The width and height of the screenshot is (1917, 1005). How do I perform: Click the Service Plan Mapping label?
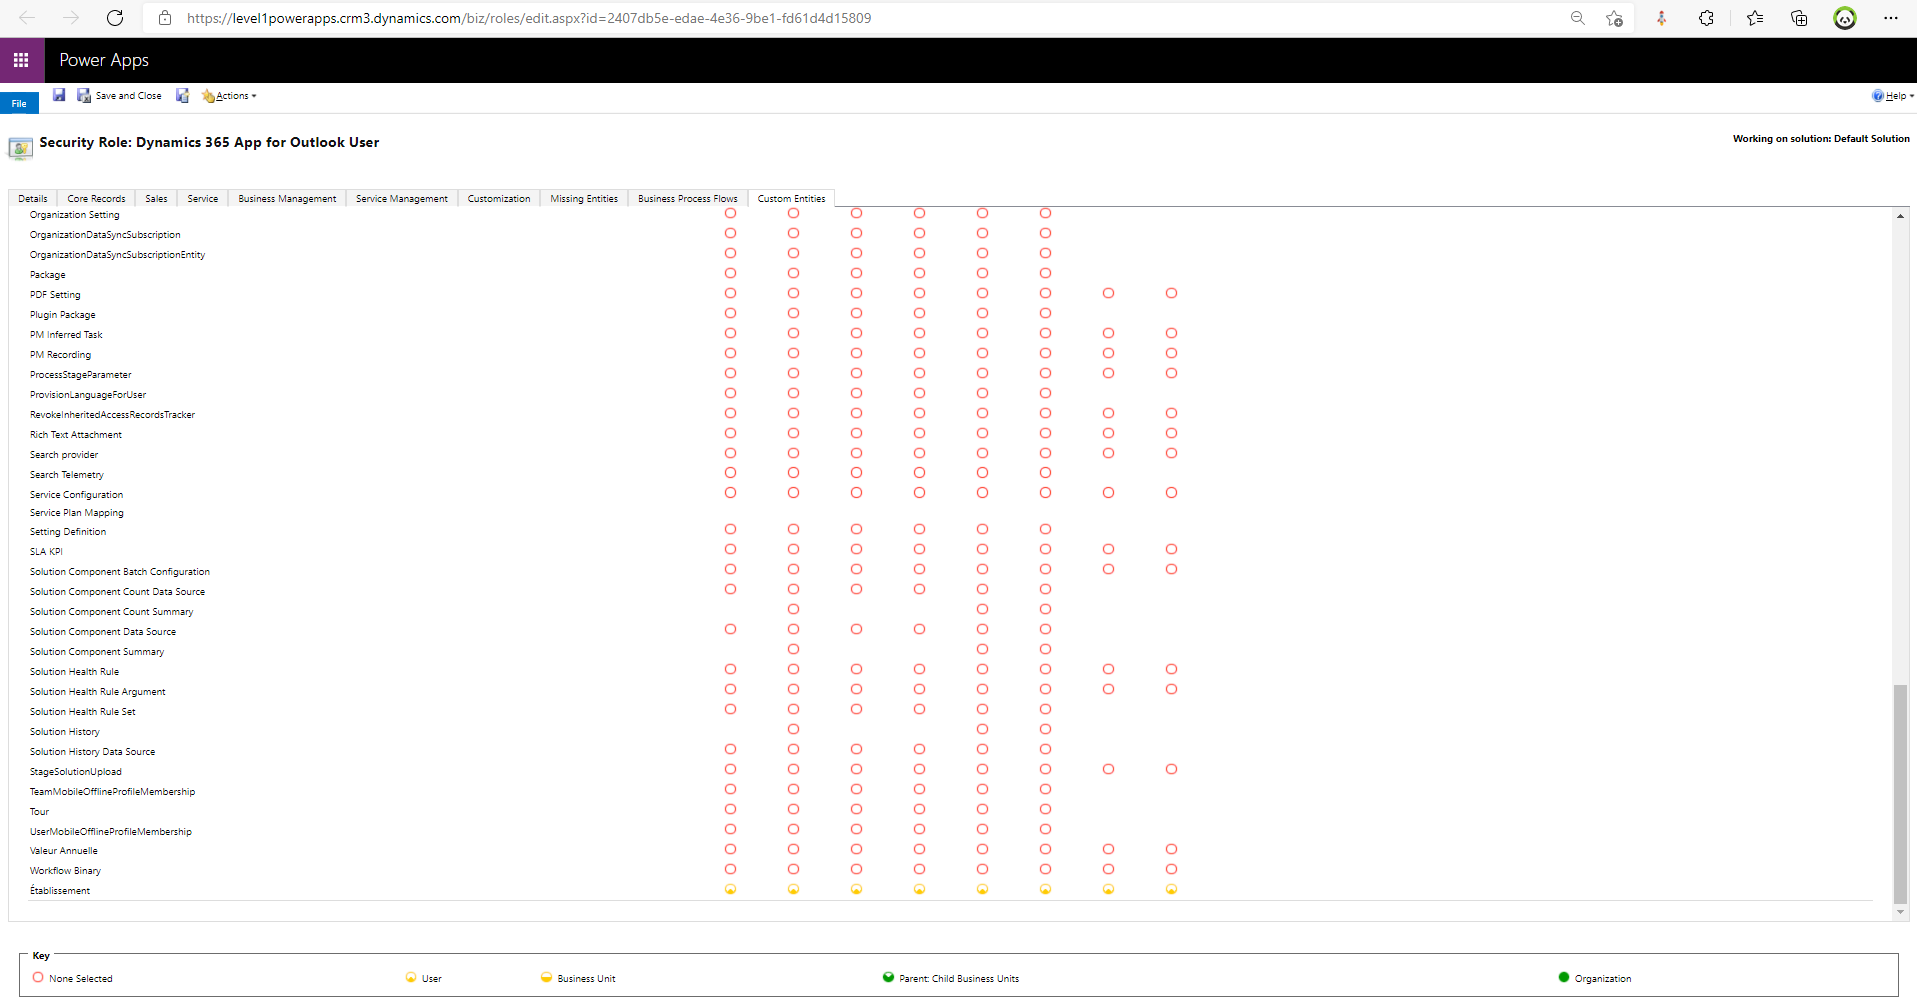pyautogui.click(x=77, y=512)
